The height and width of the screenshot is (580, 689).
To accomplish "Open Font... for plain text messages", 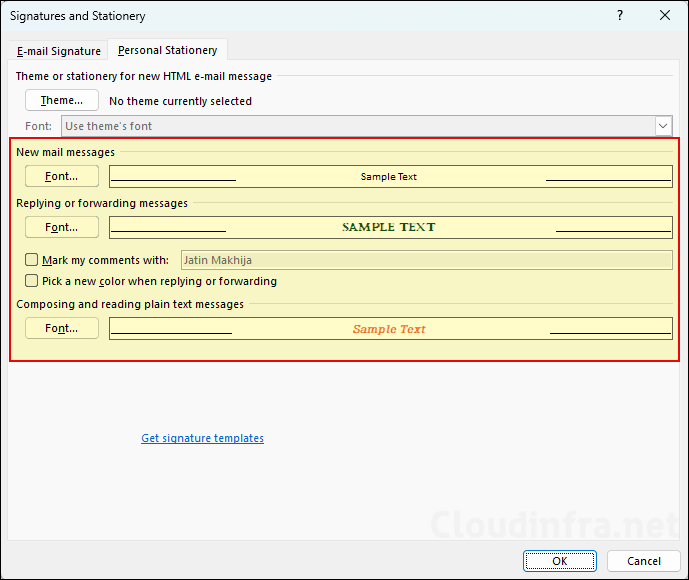I will click(x=62, y=328).
